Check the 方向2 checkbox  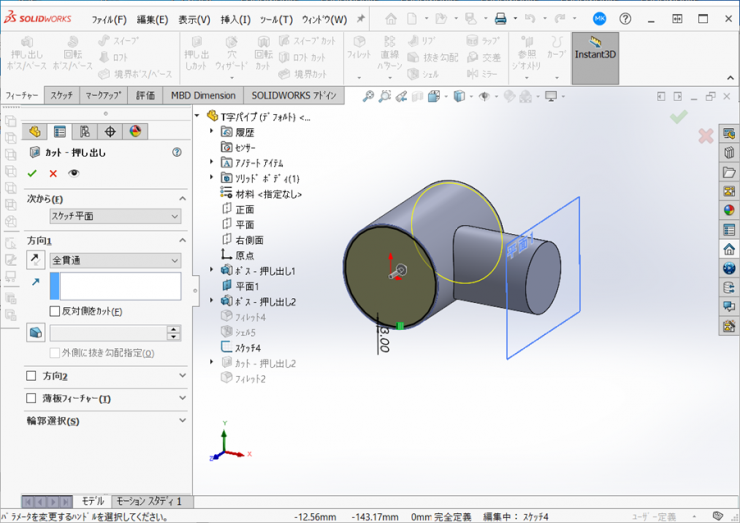(32, 376)
